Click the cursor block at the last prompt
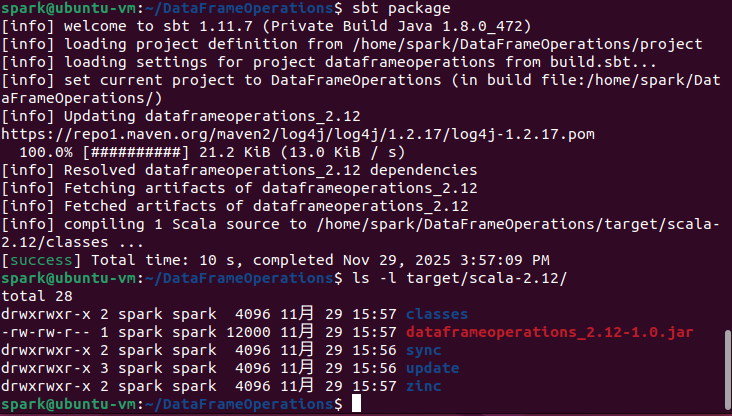Image resolution: width=732 pixels, height=416 pixels. click(356, 403)
